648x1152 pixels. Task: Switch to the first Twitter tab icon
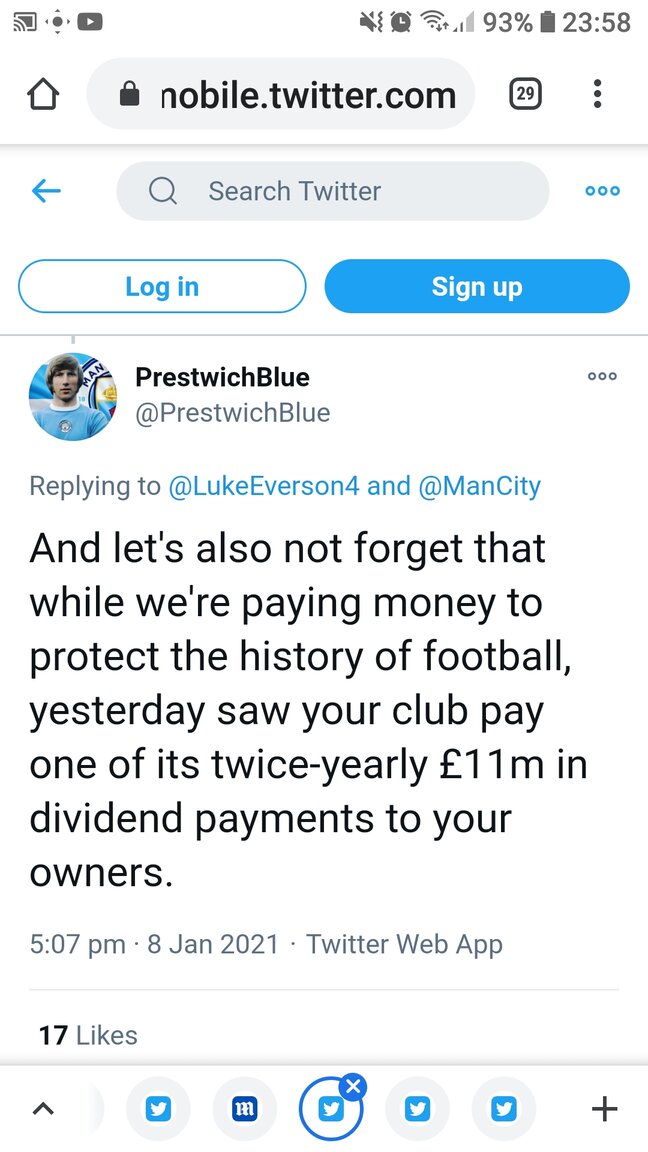(x=159, y=1108)
